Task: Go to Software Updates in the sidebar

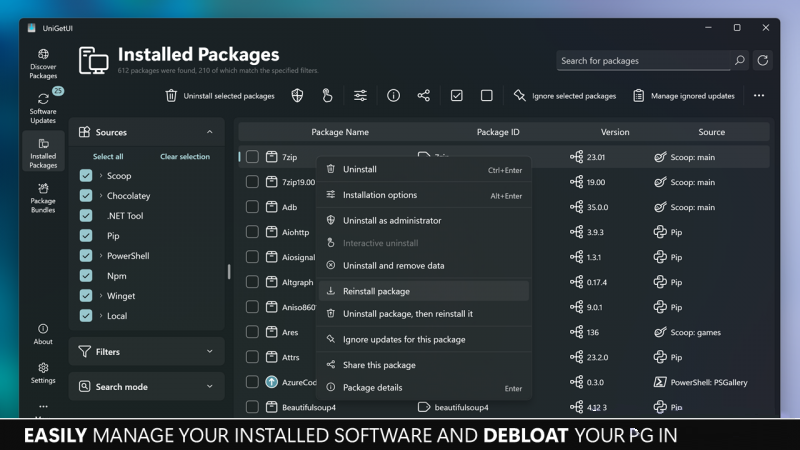Action: 43,108
